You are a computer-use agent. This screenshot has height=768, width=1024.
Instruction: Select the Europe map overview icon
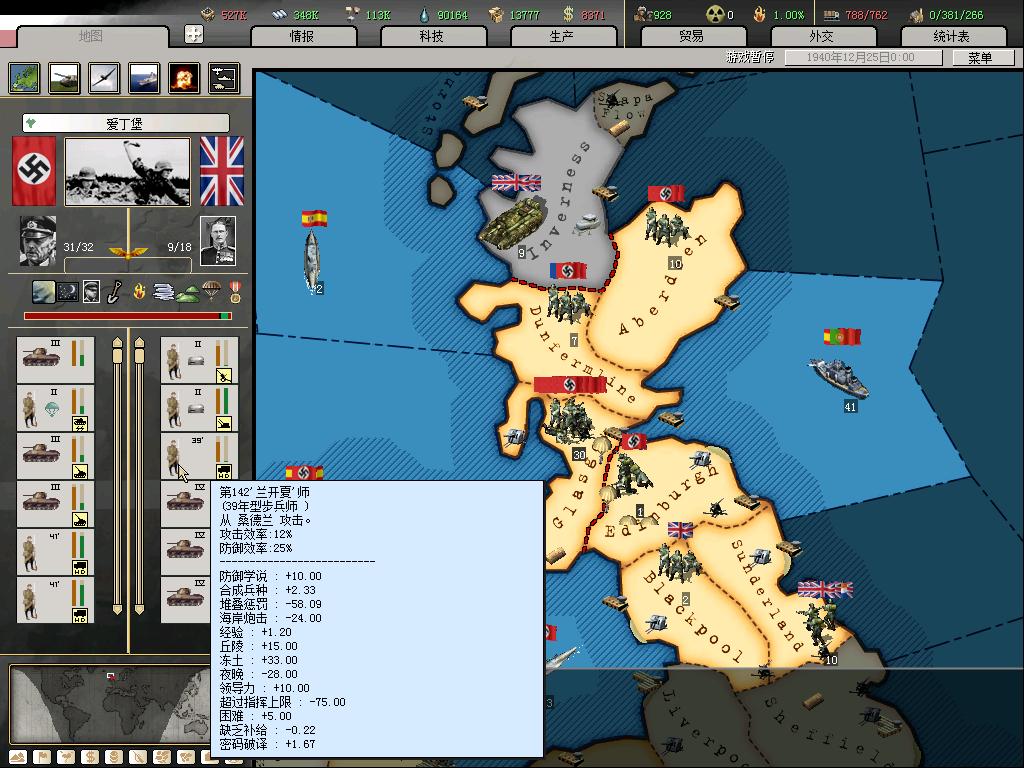point(24,78)
